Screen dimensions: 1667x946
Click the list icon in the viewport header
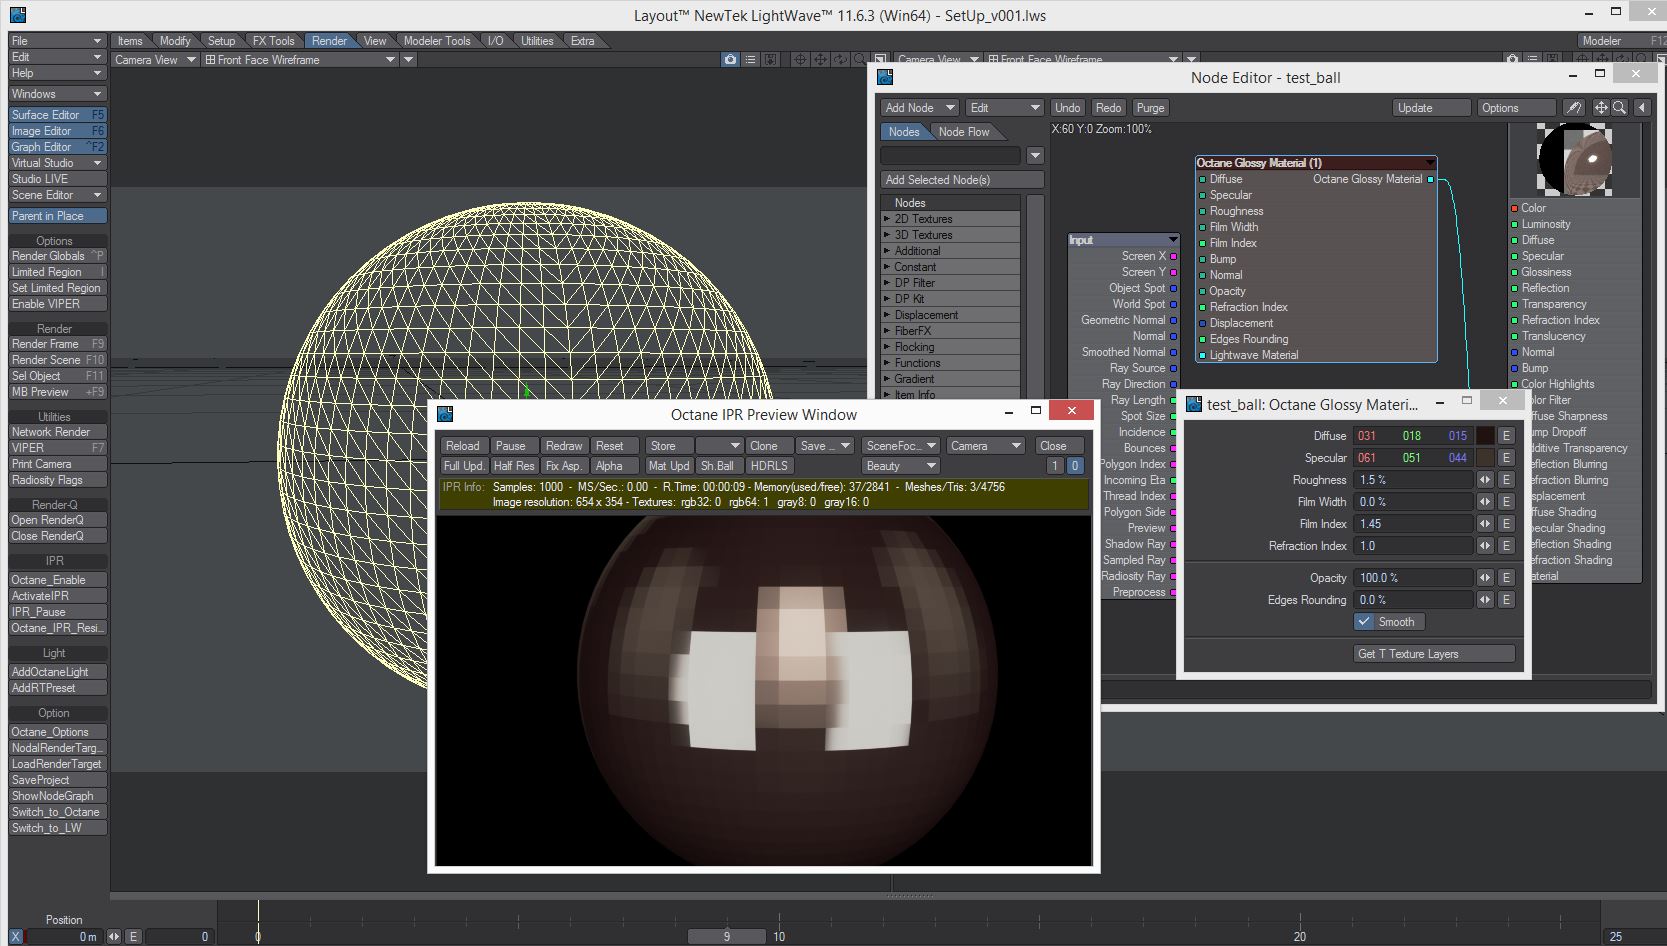tap(751, 60)
